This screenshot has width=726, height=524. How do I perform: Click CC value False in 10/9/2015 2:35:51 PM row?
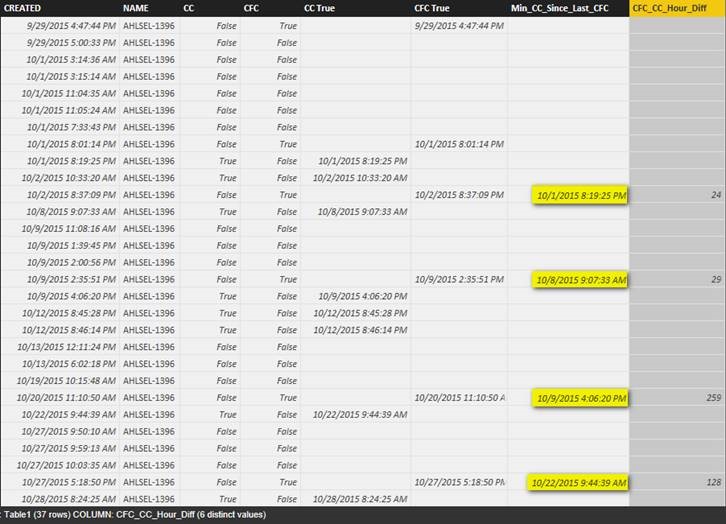point(226,279)
